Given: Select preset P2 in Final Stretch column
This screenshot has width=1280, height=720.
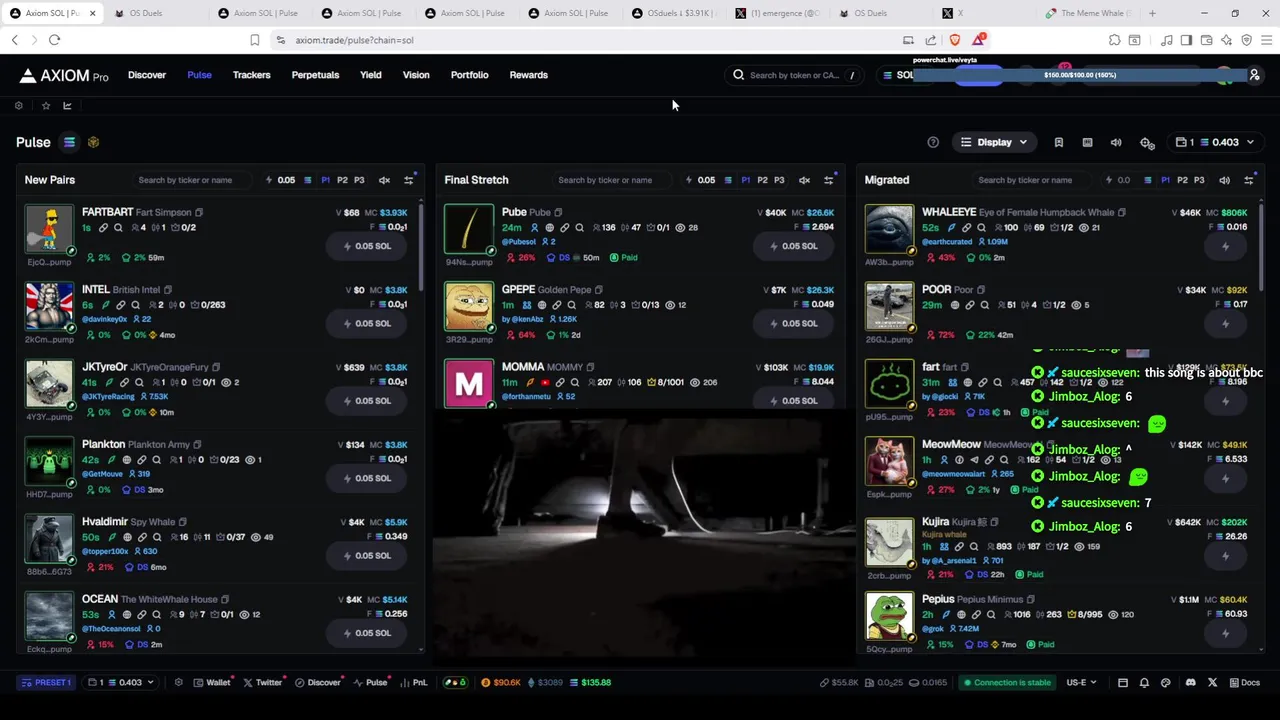Looking at the screenshot, I should [x=762, y=180].
